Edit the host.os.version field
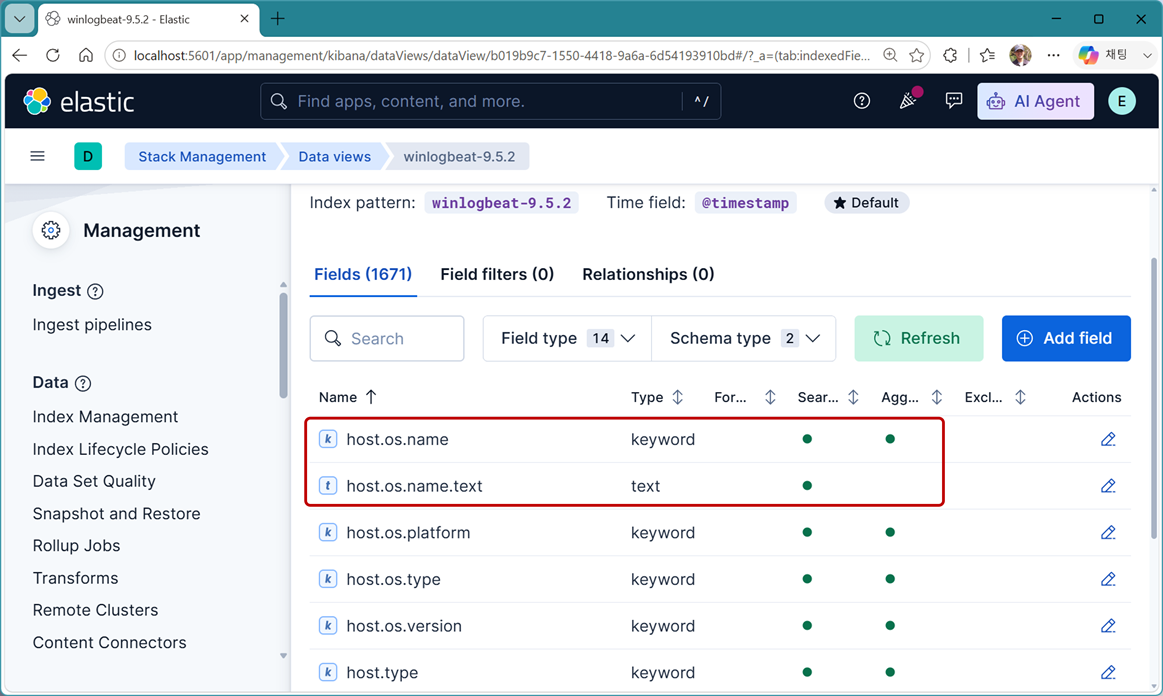Viewport: 1163px width, 696px height. 1108,626
